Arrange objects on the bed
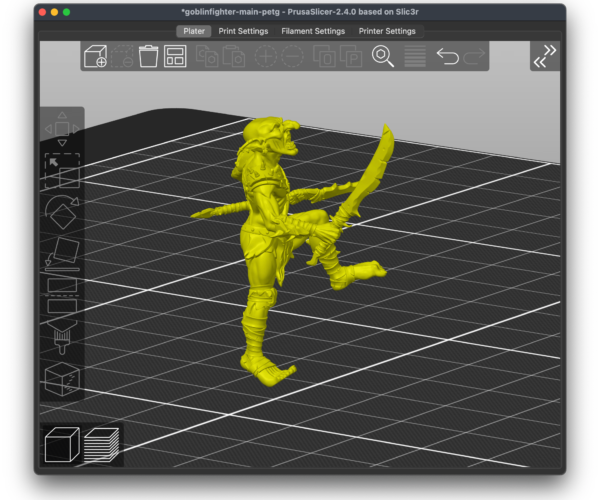Viewport: 600px width, 500px height. (x=176, y=56)
